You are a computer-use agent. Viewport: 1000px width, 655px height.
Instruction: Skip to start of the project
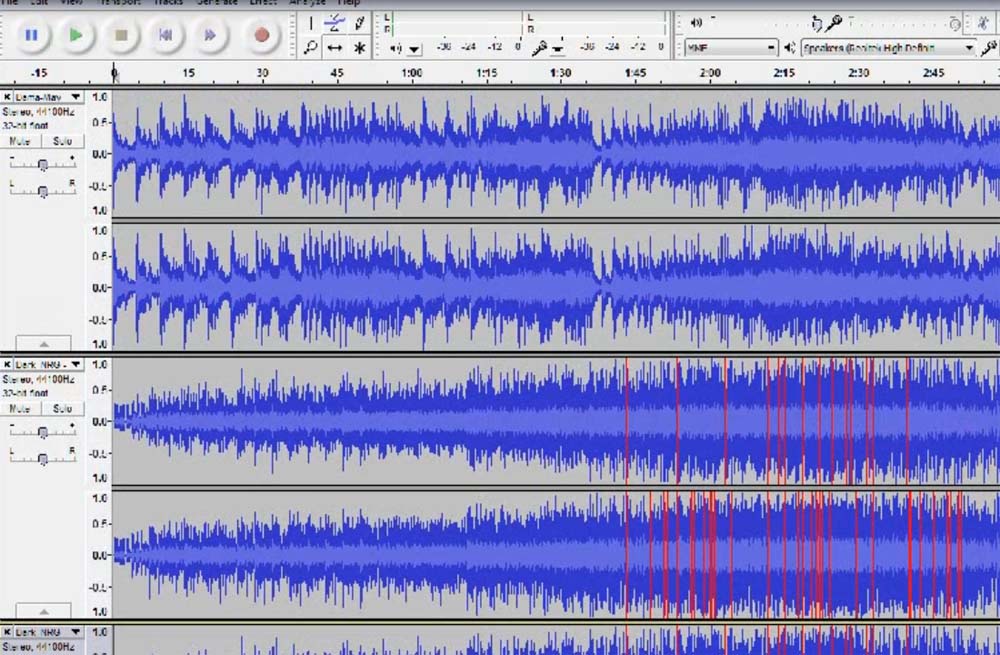click(x=165, y=35)
